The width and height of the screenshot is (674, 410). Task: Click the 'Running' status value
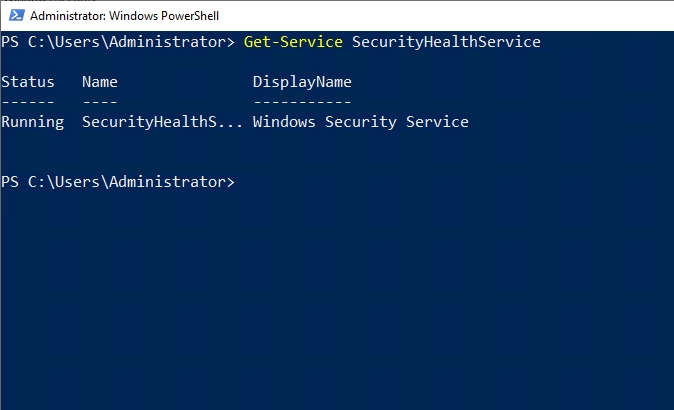tap(32, 122)
